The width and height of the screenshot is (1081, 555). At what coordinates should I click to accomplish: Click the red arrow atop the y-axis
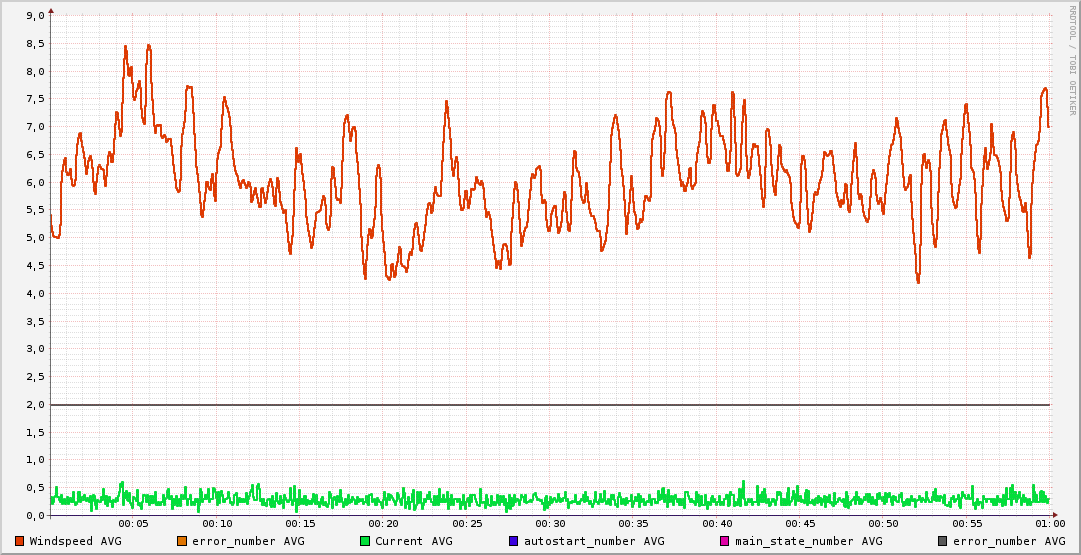pyautogui.click(x=50, y=10)
